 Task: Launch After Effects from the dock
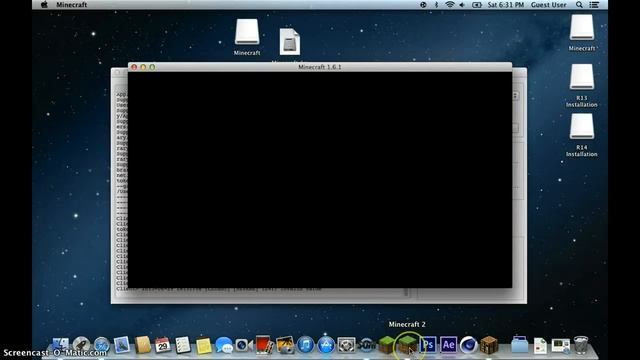[448, 345]
